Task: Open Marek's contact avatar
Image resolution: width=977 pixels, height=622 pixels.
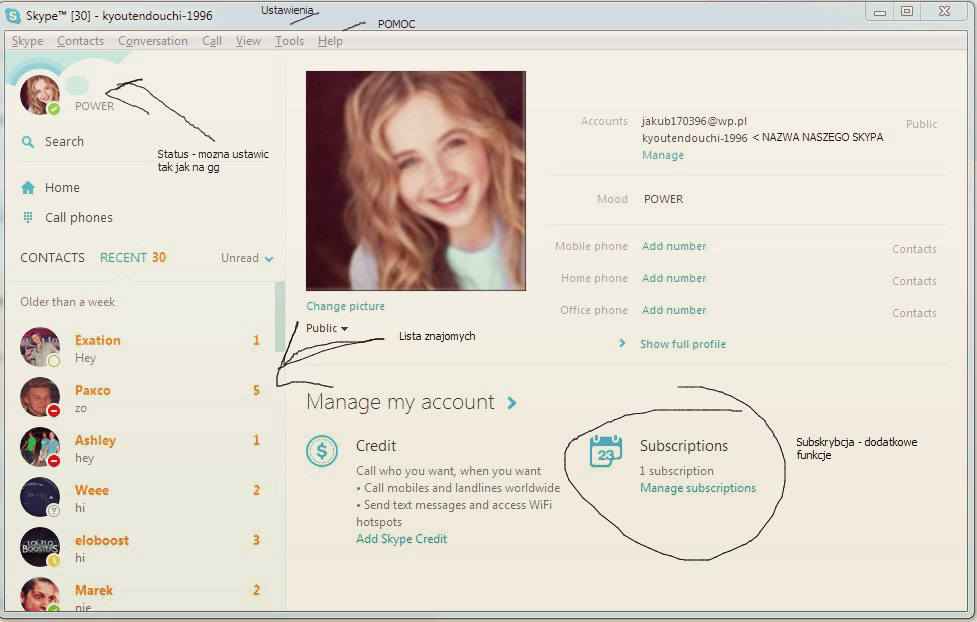Action: 40,594
